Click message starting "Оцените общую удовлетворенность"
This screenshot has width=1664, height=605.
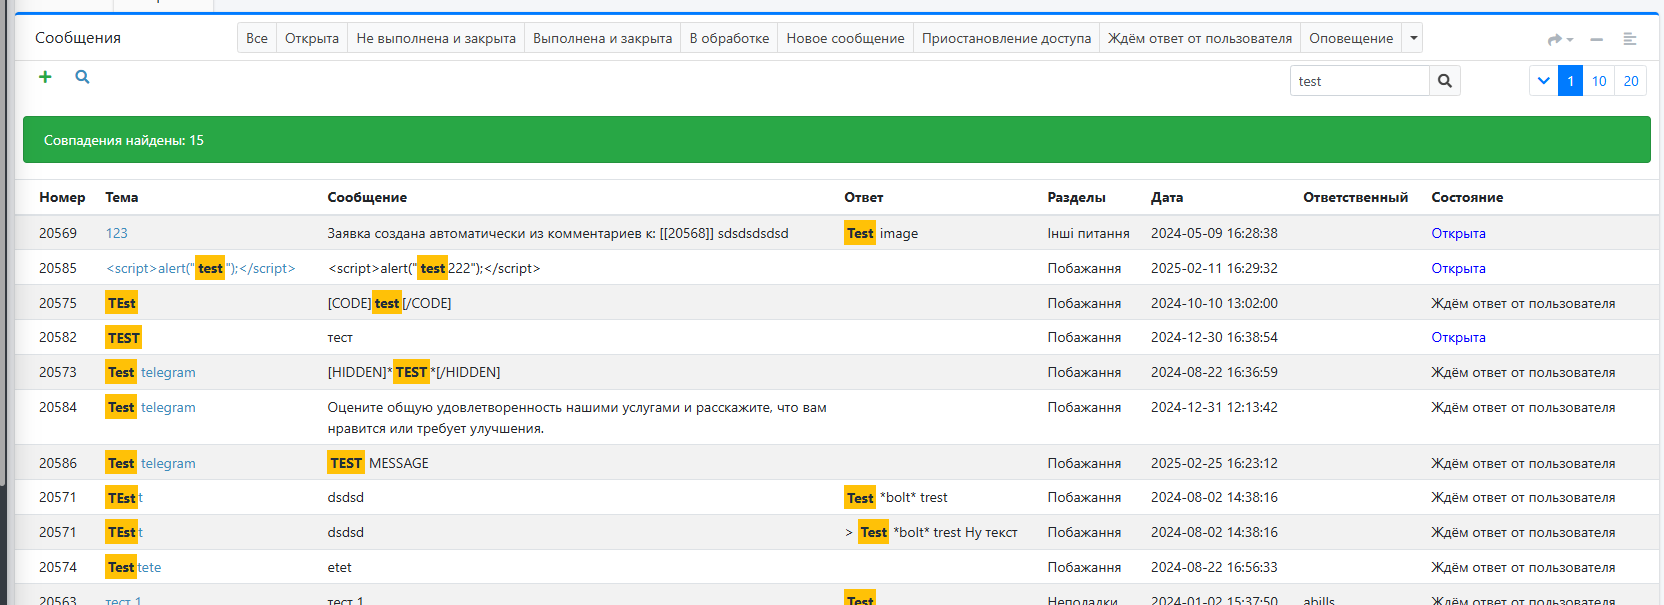pyautogui.click(x=577, y=418)
